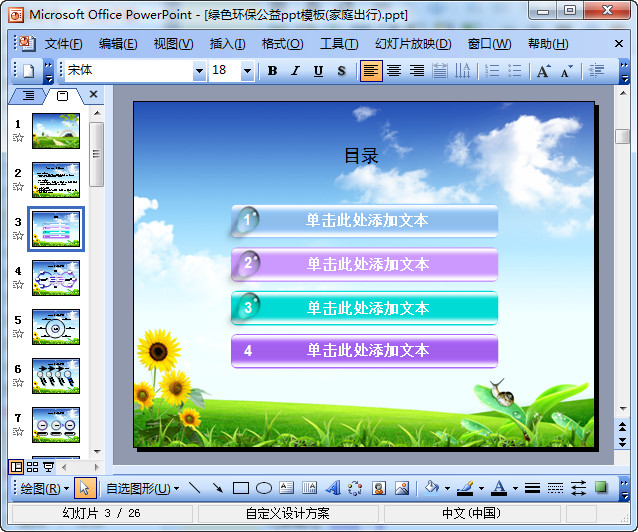The image size is (638, 532).
Task: Apply line color brush
Action: (465, 488)
